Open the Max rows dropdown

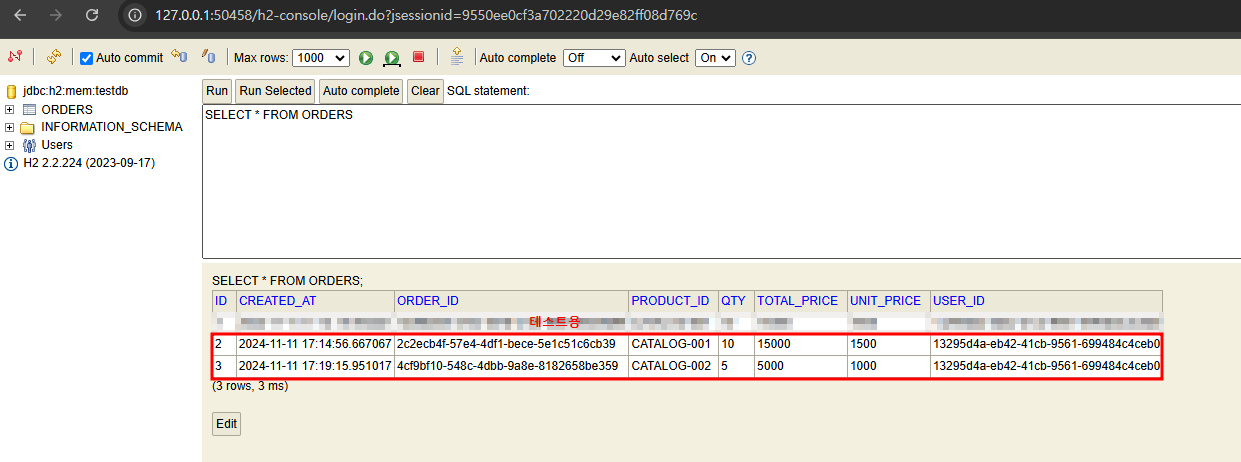(x=321, y=58)
